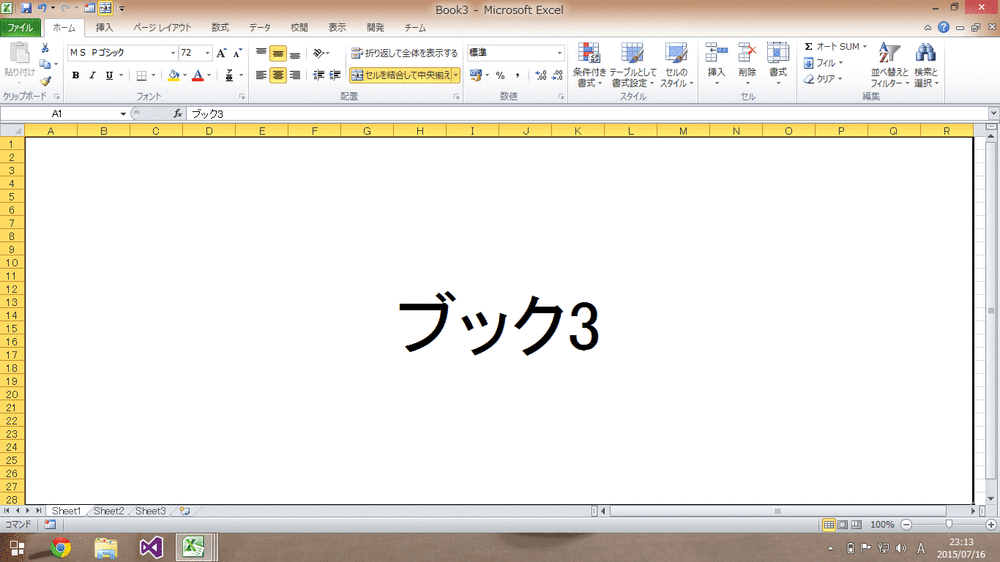Switch to the Insert (挿入) tab
Screen dimensions: 1000x562
(x=104, y=27)
